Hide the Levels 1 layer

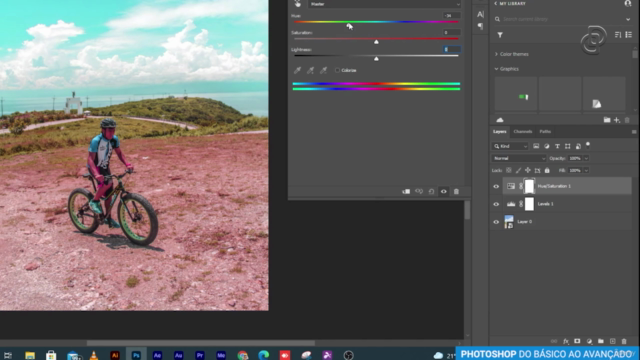click(x=496, y=204)
